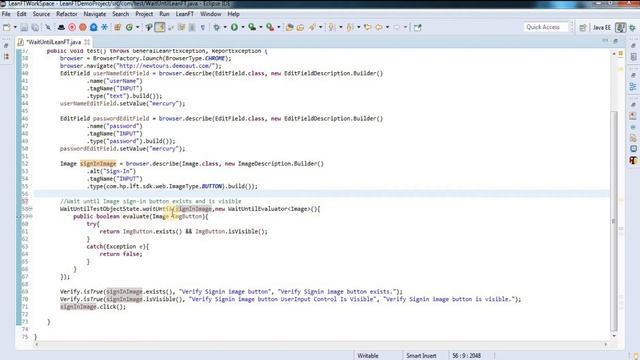
Task: Click the Back navigation yellow arrow
Action: pyautogui.click(x=379, y=27)
